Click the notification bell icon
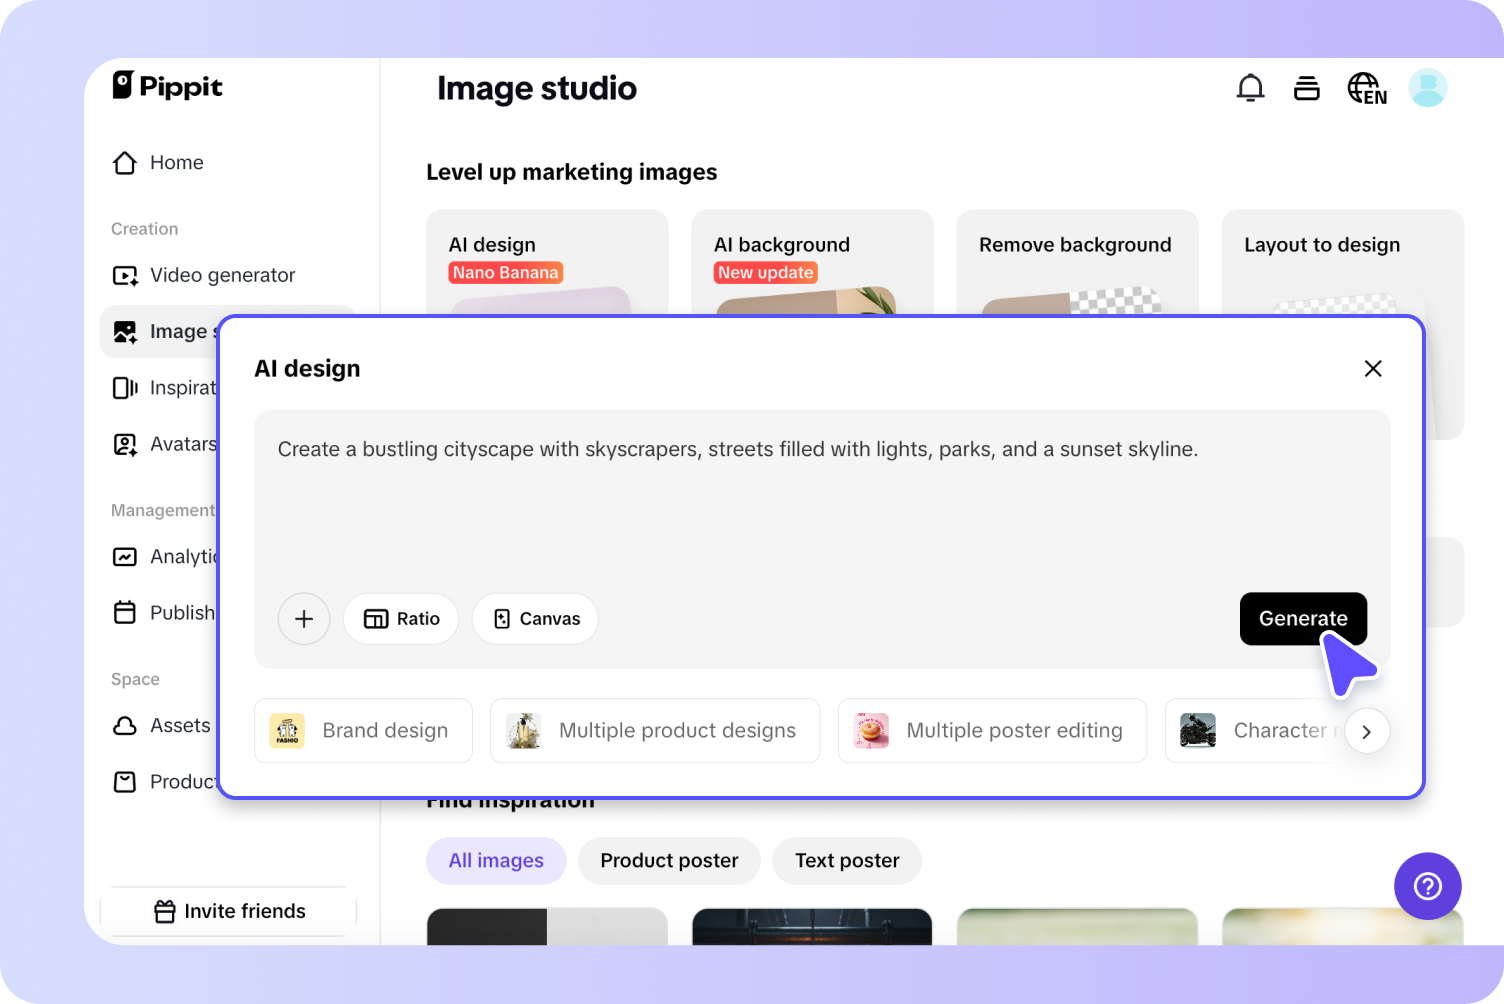Screen dimensions: 1504x1004 coord(1250,88)
